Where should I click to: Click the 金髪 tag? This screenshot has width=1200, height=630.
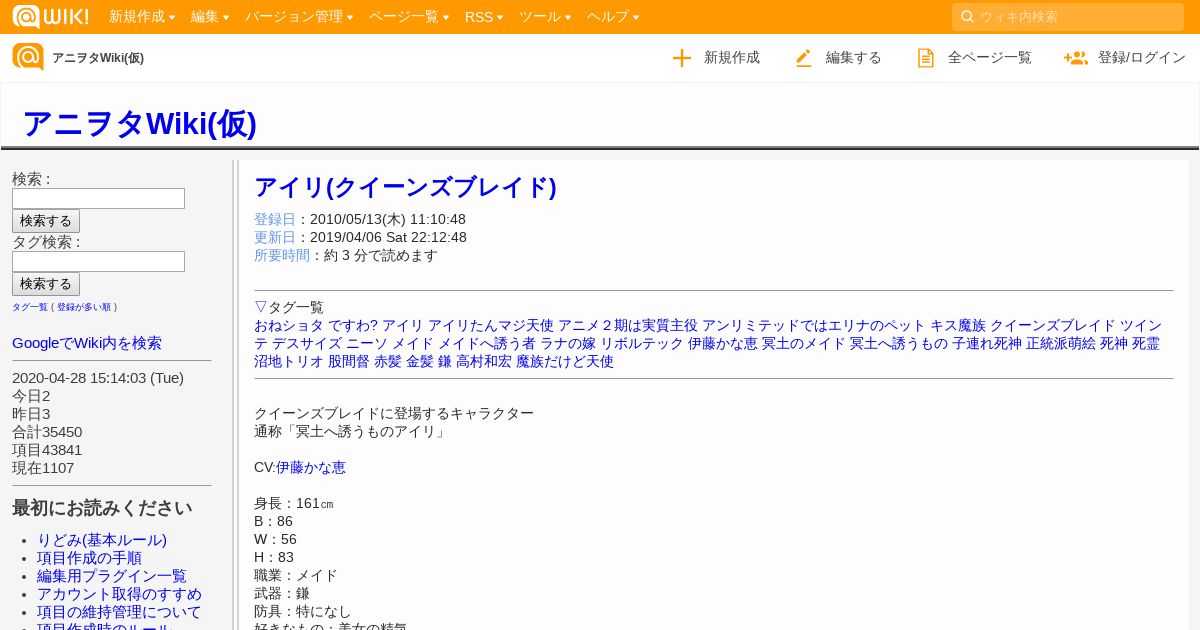pyautogui.click(x=420, y=361)
